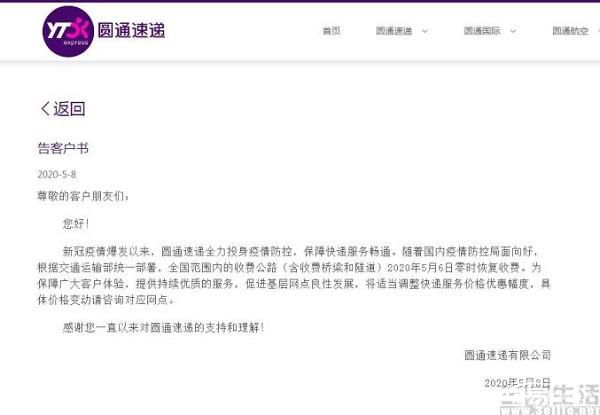
Task: Click the line beginning 新冠疫情爆发以来
Action: pos(301,251)
